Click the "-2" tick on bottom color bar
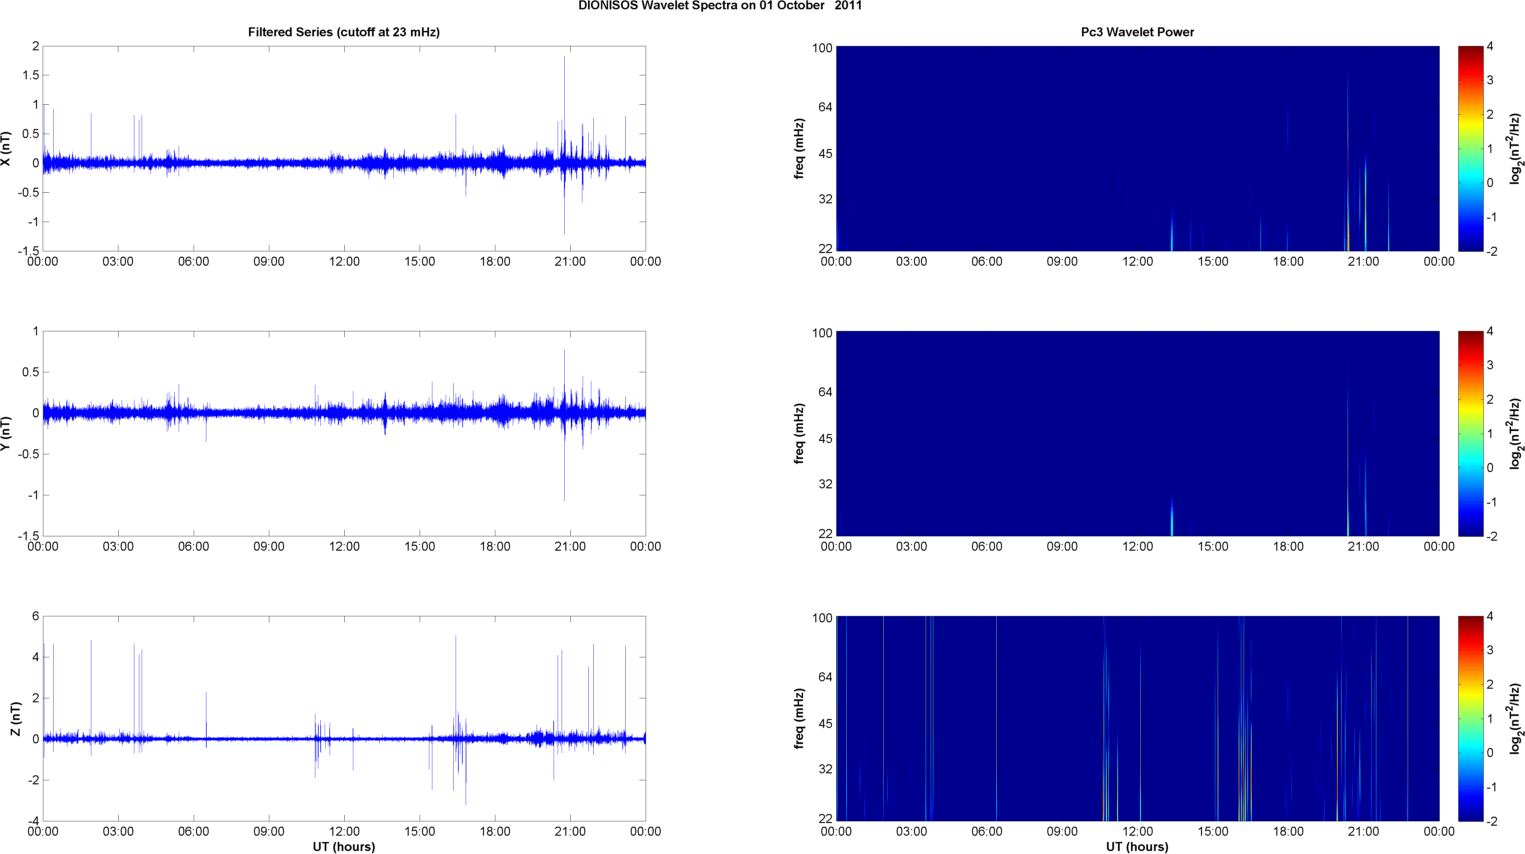The image size is (1525, 854). point(1491,821)
